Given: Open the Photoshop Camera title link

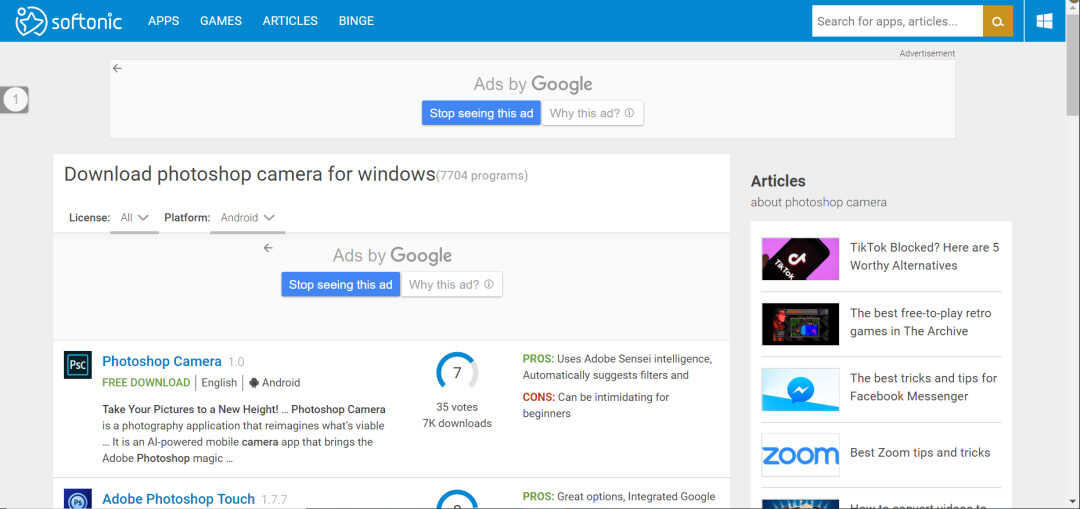Looking at the screenshot, I should (x=162, y=362).
